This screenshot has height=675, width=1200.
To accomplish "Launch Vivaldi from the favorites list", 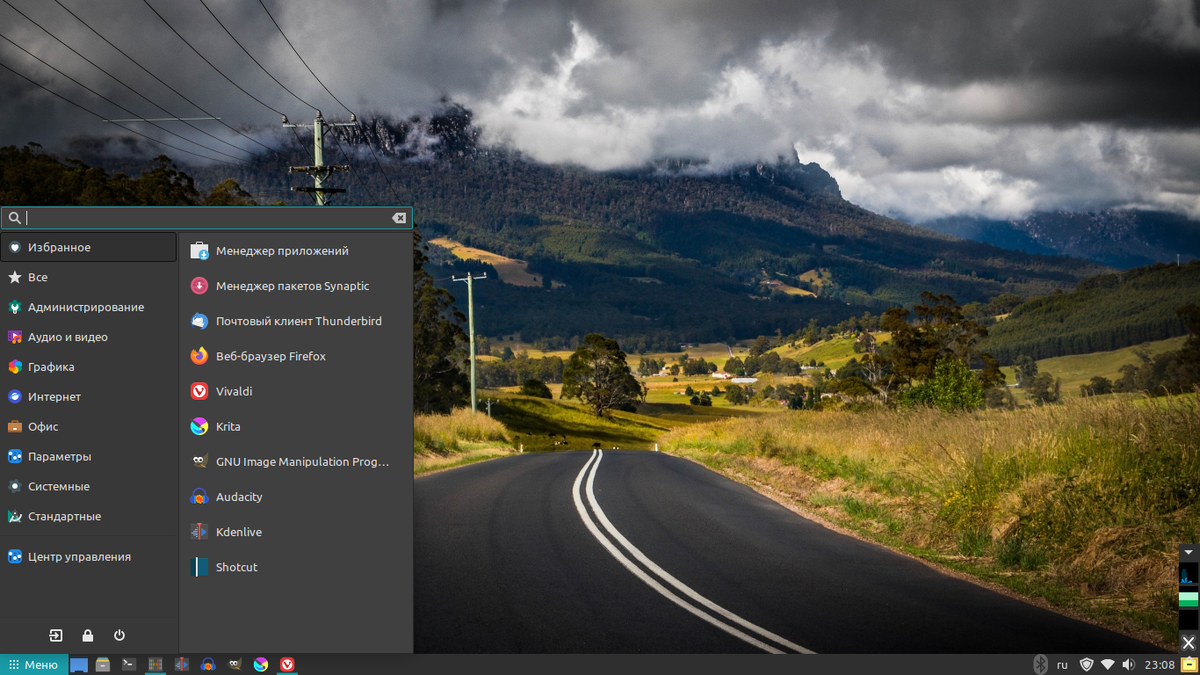I will (x=296, y=391).
